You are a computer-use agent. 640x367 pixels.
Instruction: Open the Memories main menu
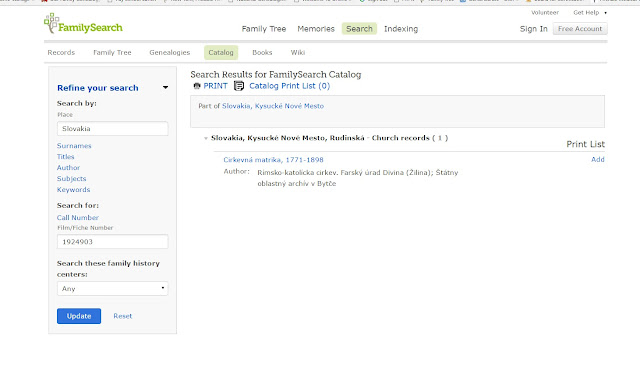tap(316, 29)
